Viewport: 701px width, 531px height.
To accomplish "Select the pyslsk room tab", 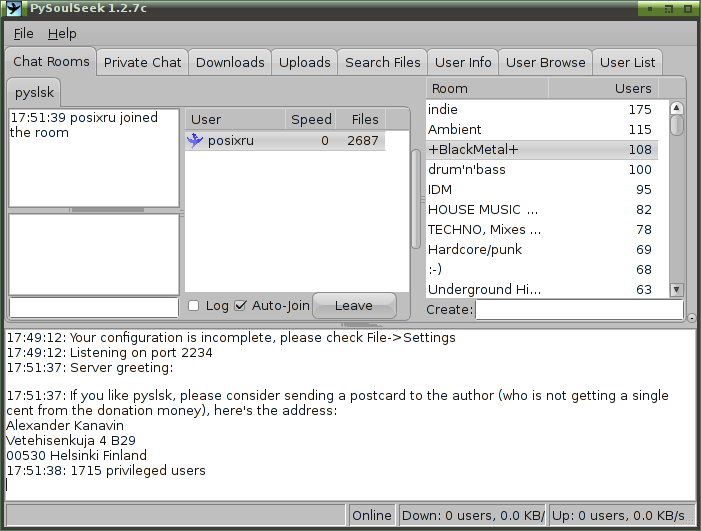I will tap(34, 92).
